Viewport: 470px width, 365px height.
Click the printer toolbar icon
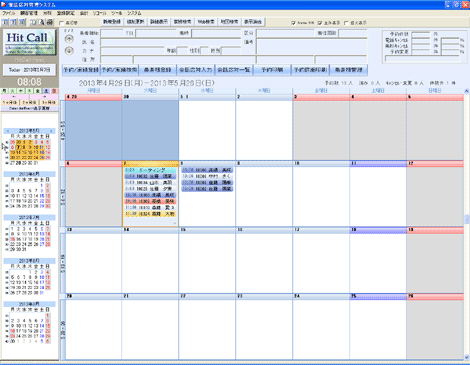[x=49, y=22]
